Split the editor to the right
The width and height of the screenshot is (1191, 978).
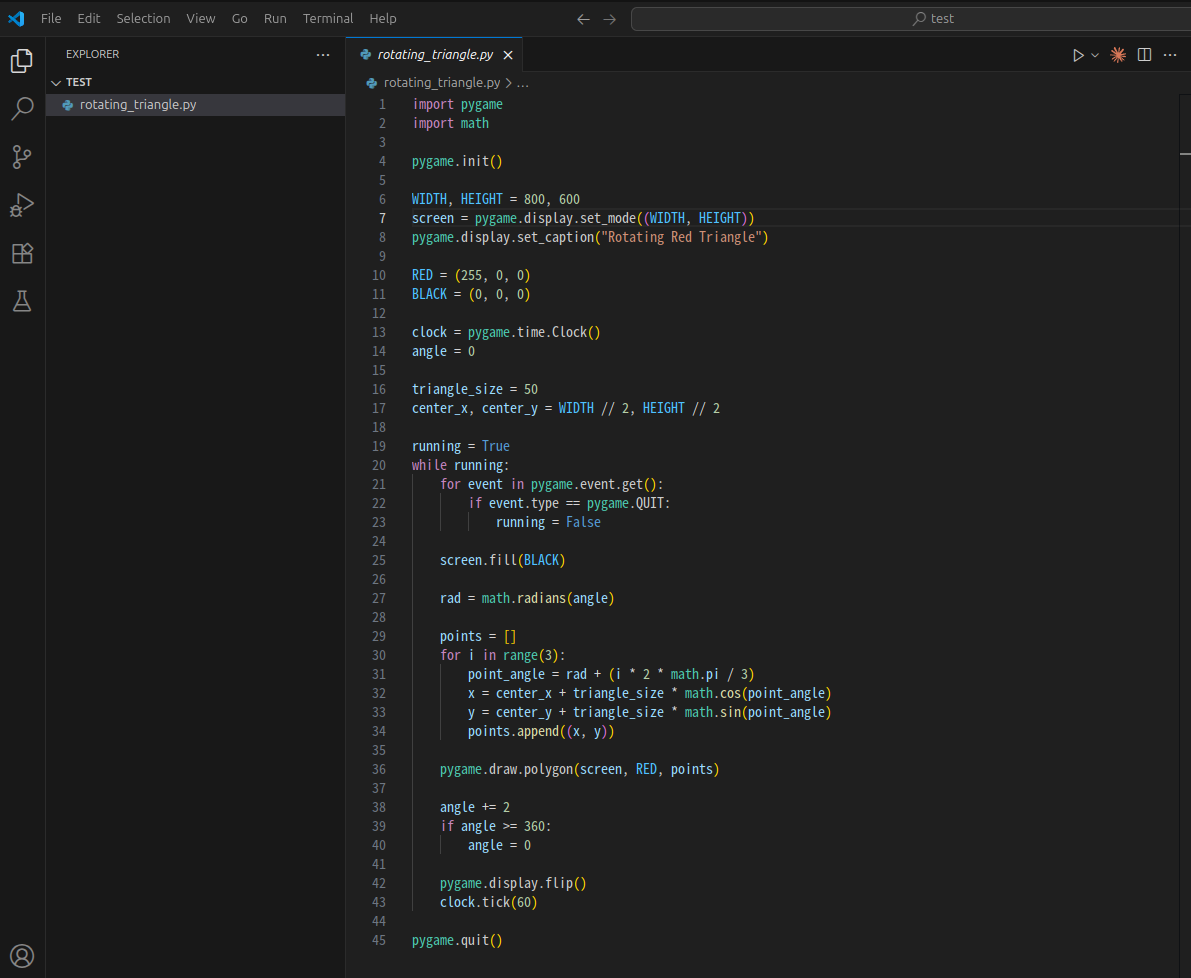pyautogui.click(x=1145, y=55)
